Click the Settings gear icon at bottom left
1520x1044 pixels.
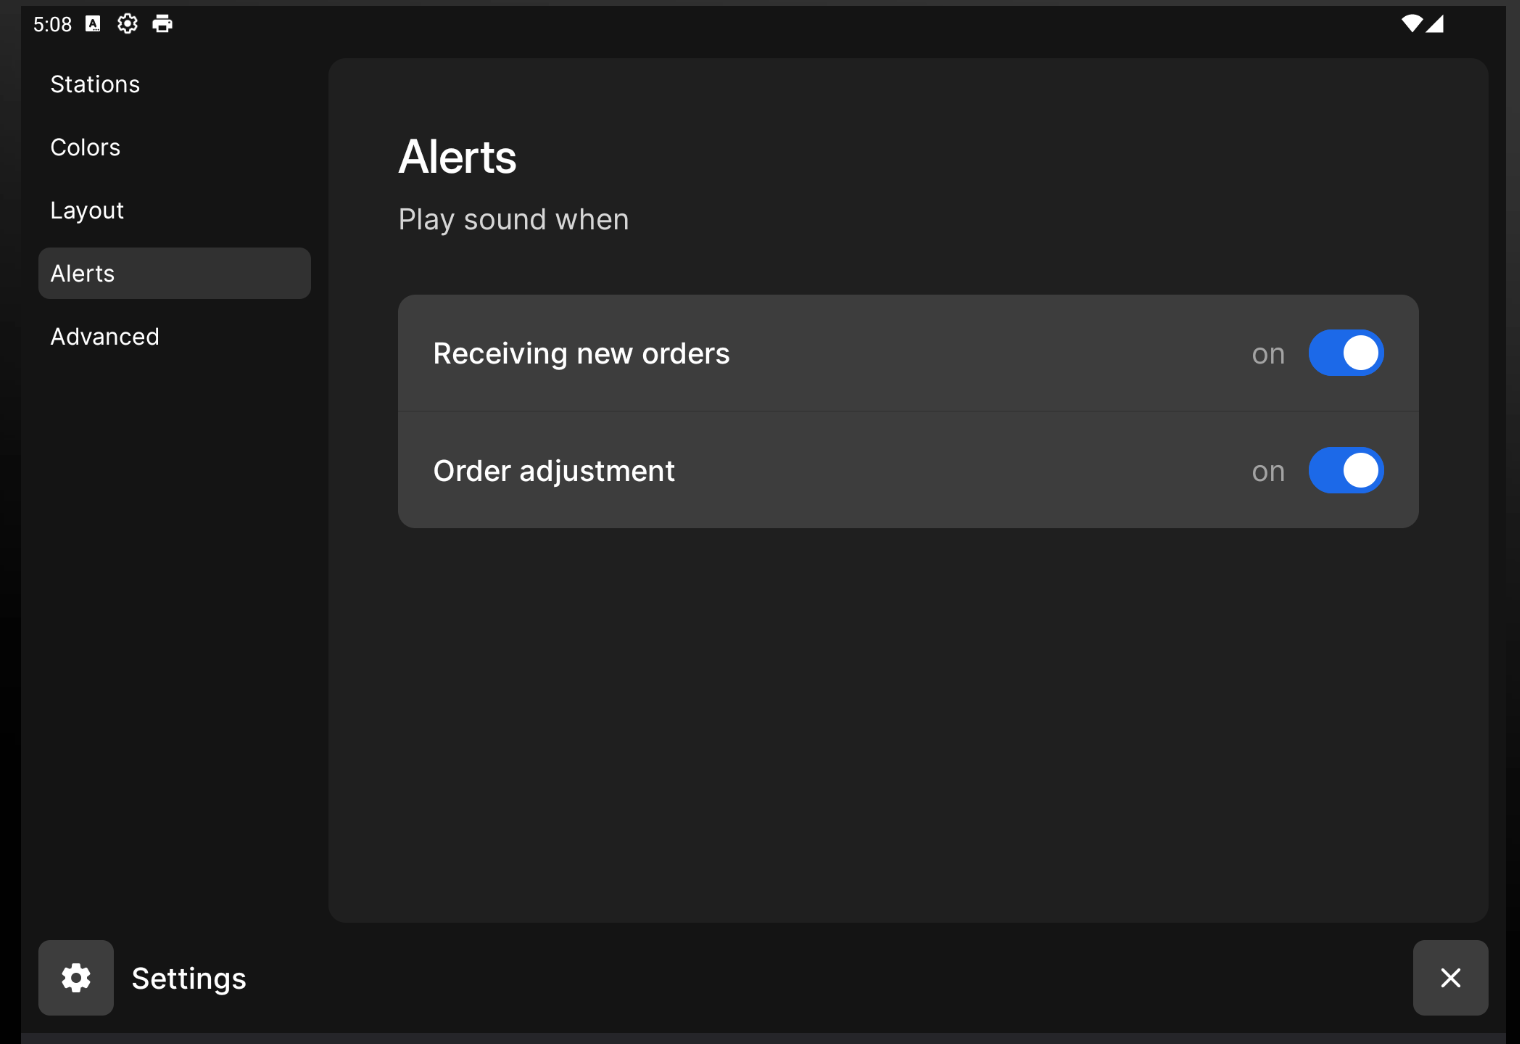click(76, 978)
